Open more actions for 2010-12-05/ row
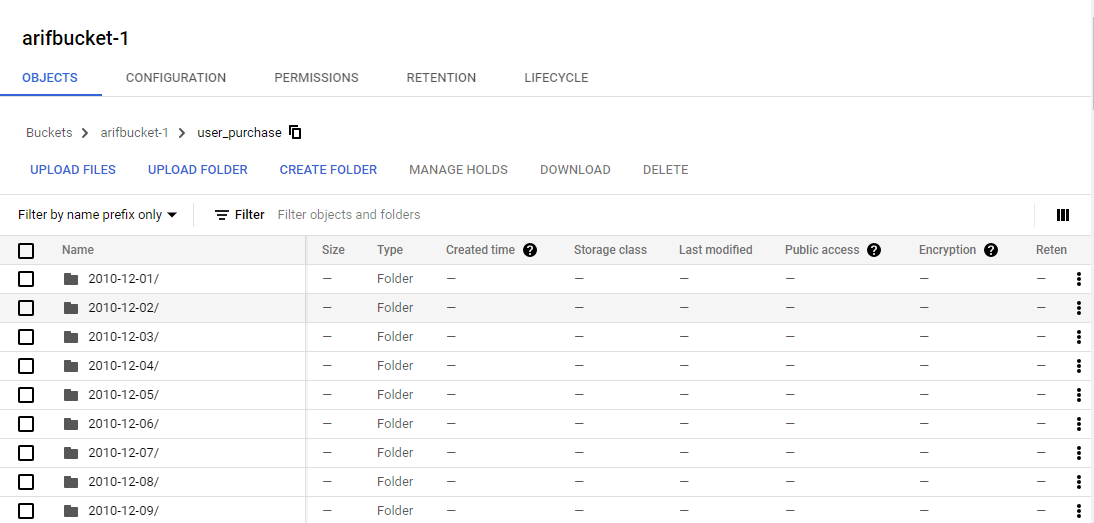Viewport: 1094px width, 523px height. 1079,395
